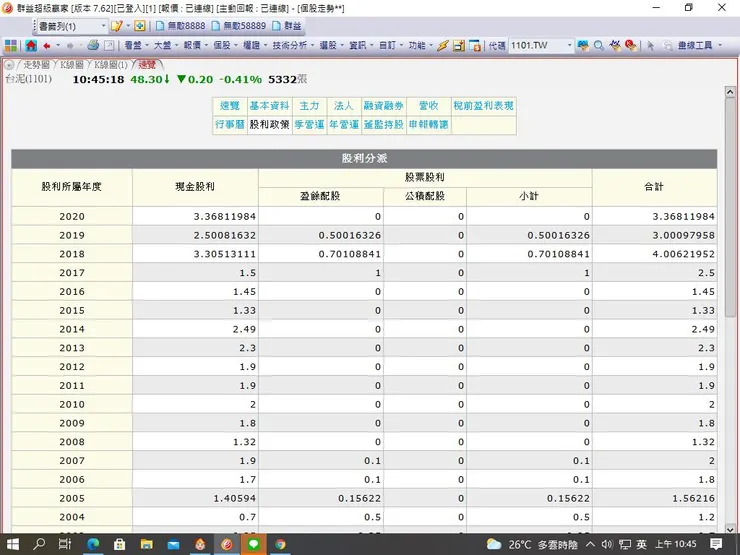Open bookmark 無敵8888
Screen dimensions: 740x555
pyautogui.click(x=181, y=26)
